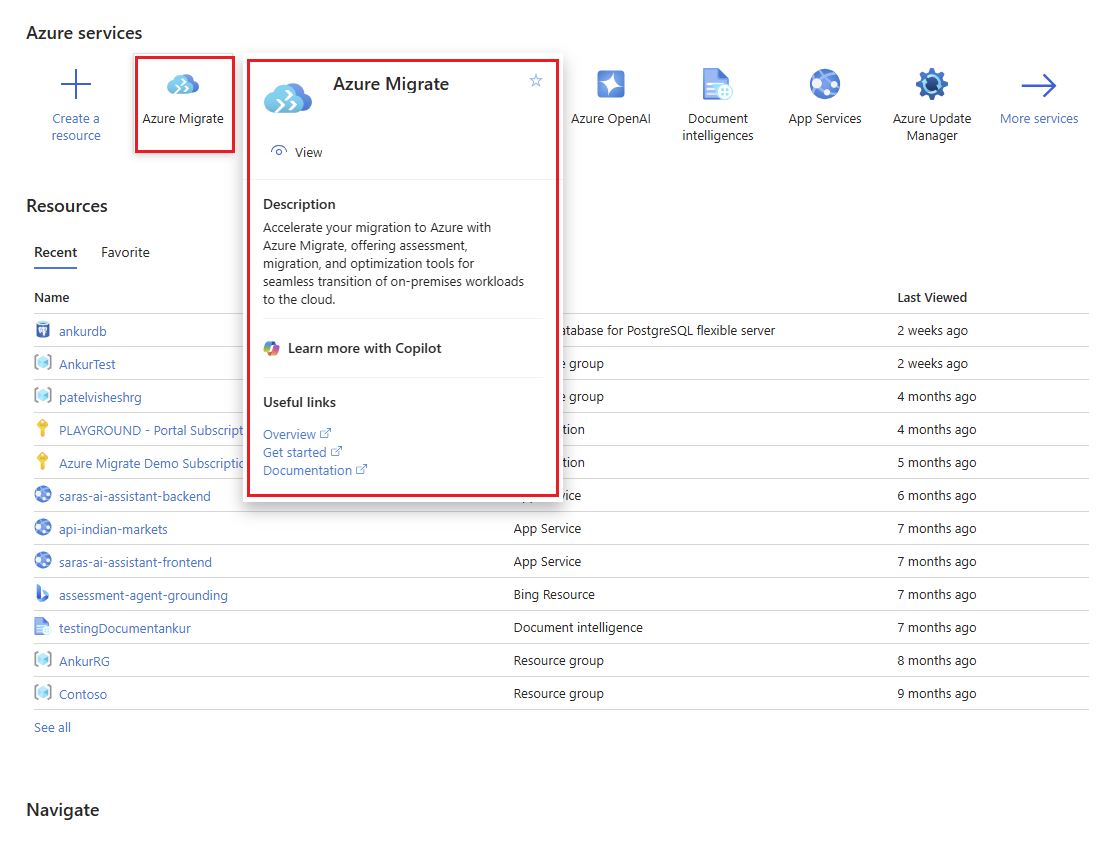Open Document intelligences service icon
Screen dimensions: 1119x845
(717, 84)
